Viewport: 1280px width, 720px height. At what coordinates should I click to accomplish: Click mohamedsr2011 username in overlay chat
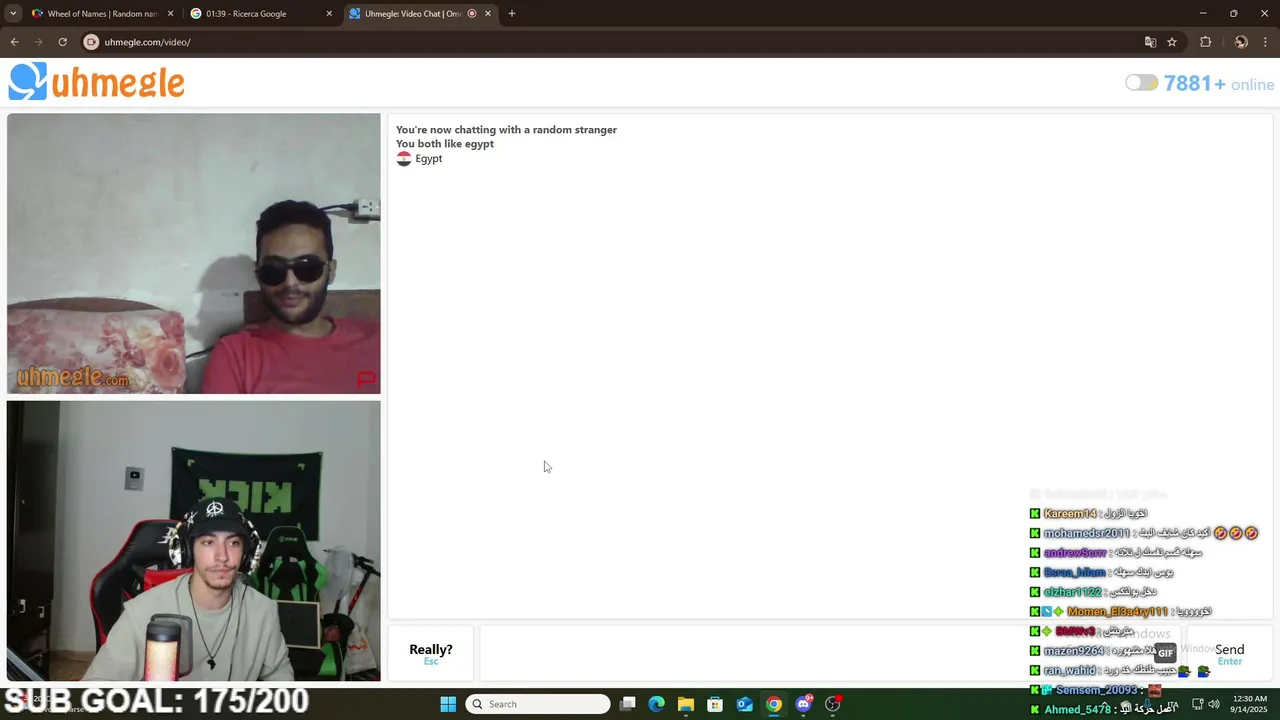[x=1087, y=533]
